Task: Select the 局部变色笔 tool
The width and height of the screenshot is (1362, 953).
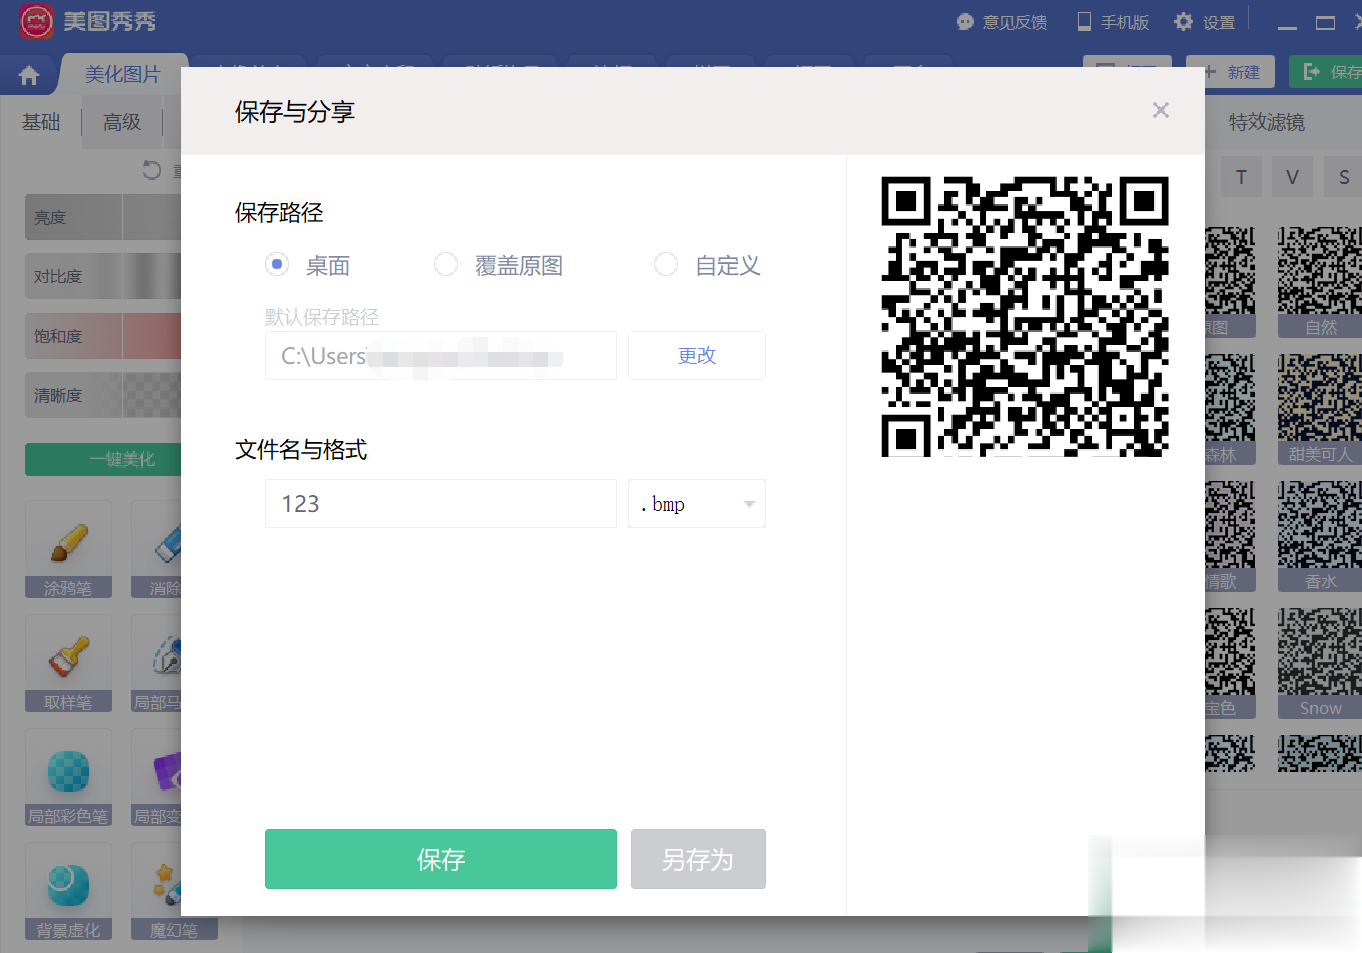Action: [157, 777]
